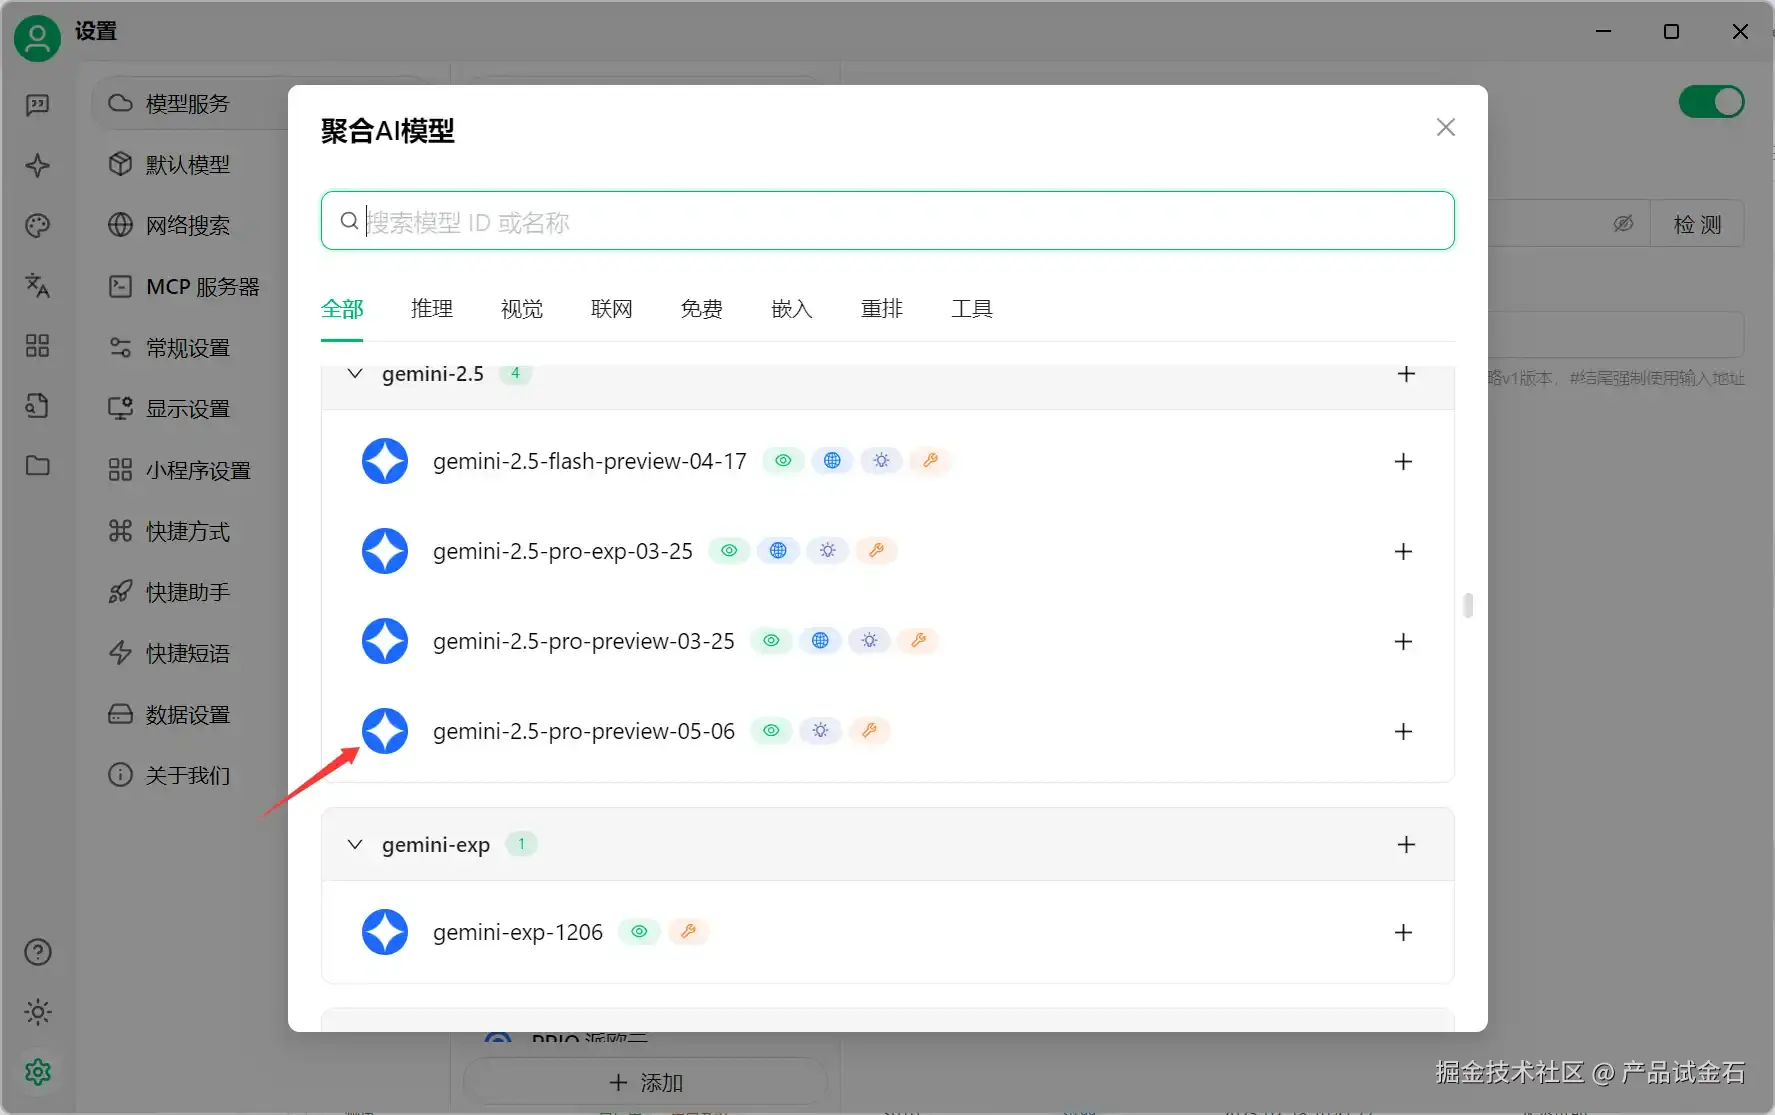Click the wrench tool badge on gemini-2.5-pro-preview-05-06
The image size is (1775, 1115).
pos(869,730)
